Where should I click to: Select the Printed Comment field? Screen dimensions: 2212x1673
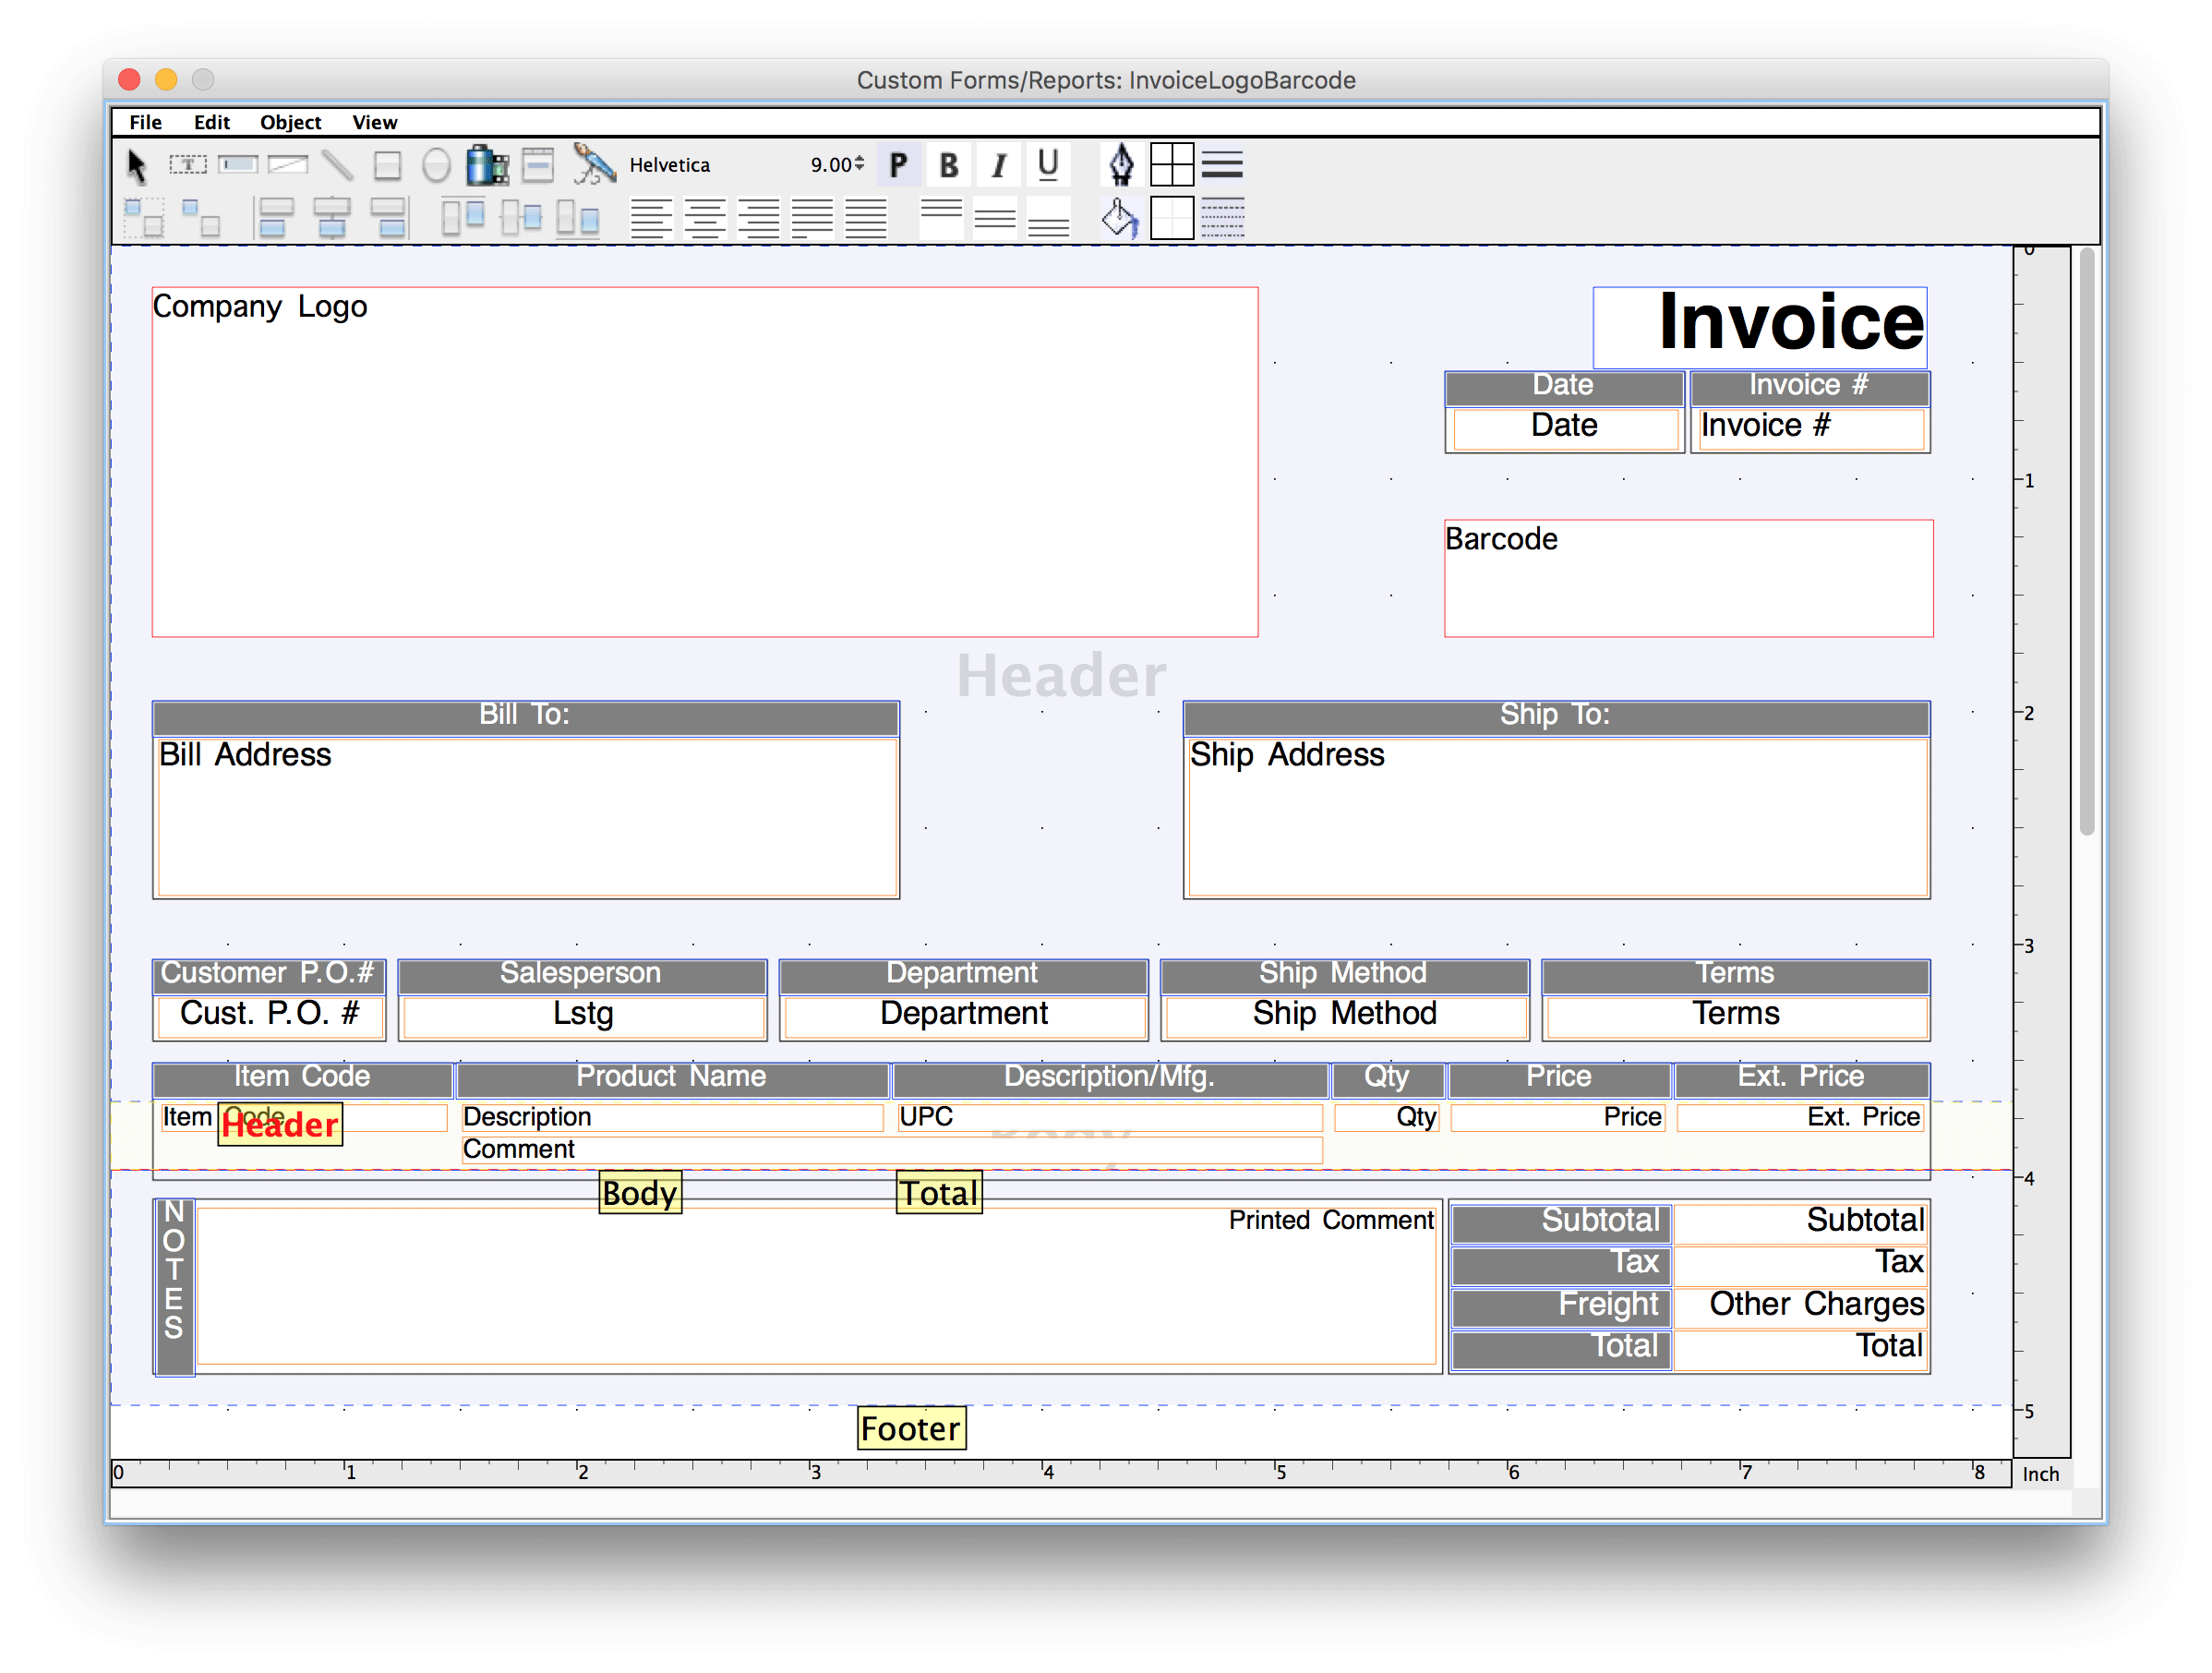click(816, 1286)
